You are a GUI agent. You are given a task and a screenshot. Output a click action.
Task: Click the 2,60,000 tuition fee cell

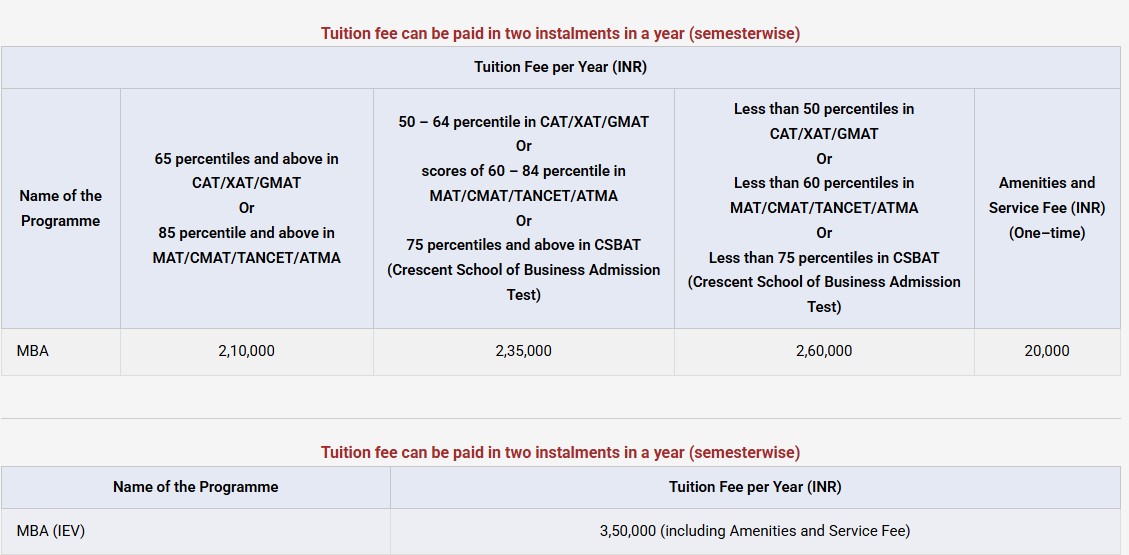point(823,351)
